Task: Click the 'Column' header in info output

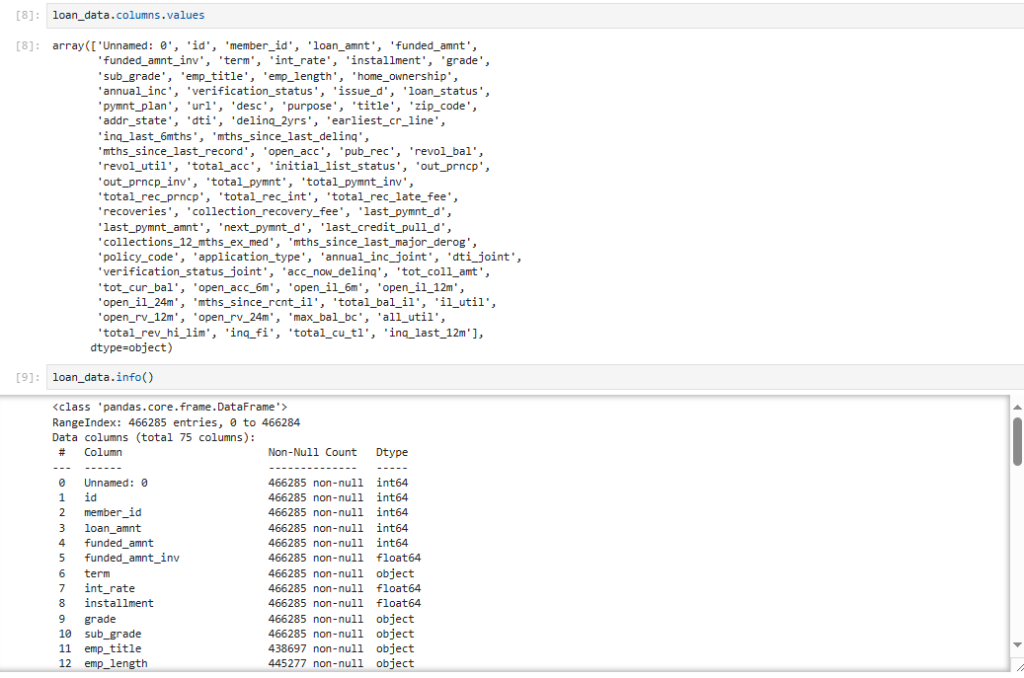Action: [103, 452]
